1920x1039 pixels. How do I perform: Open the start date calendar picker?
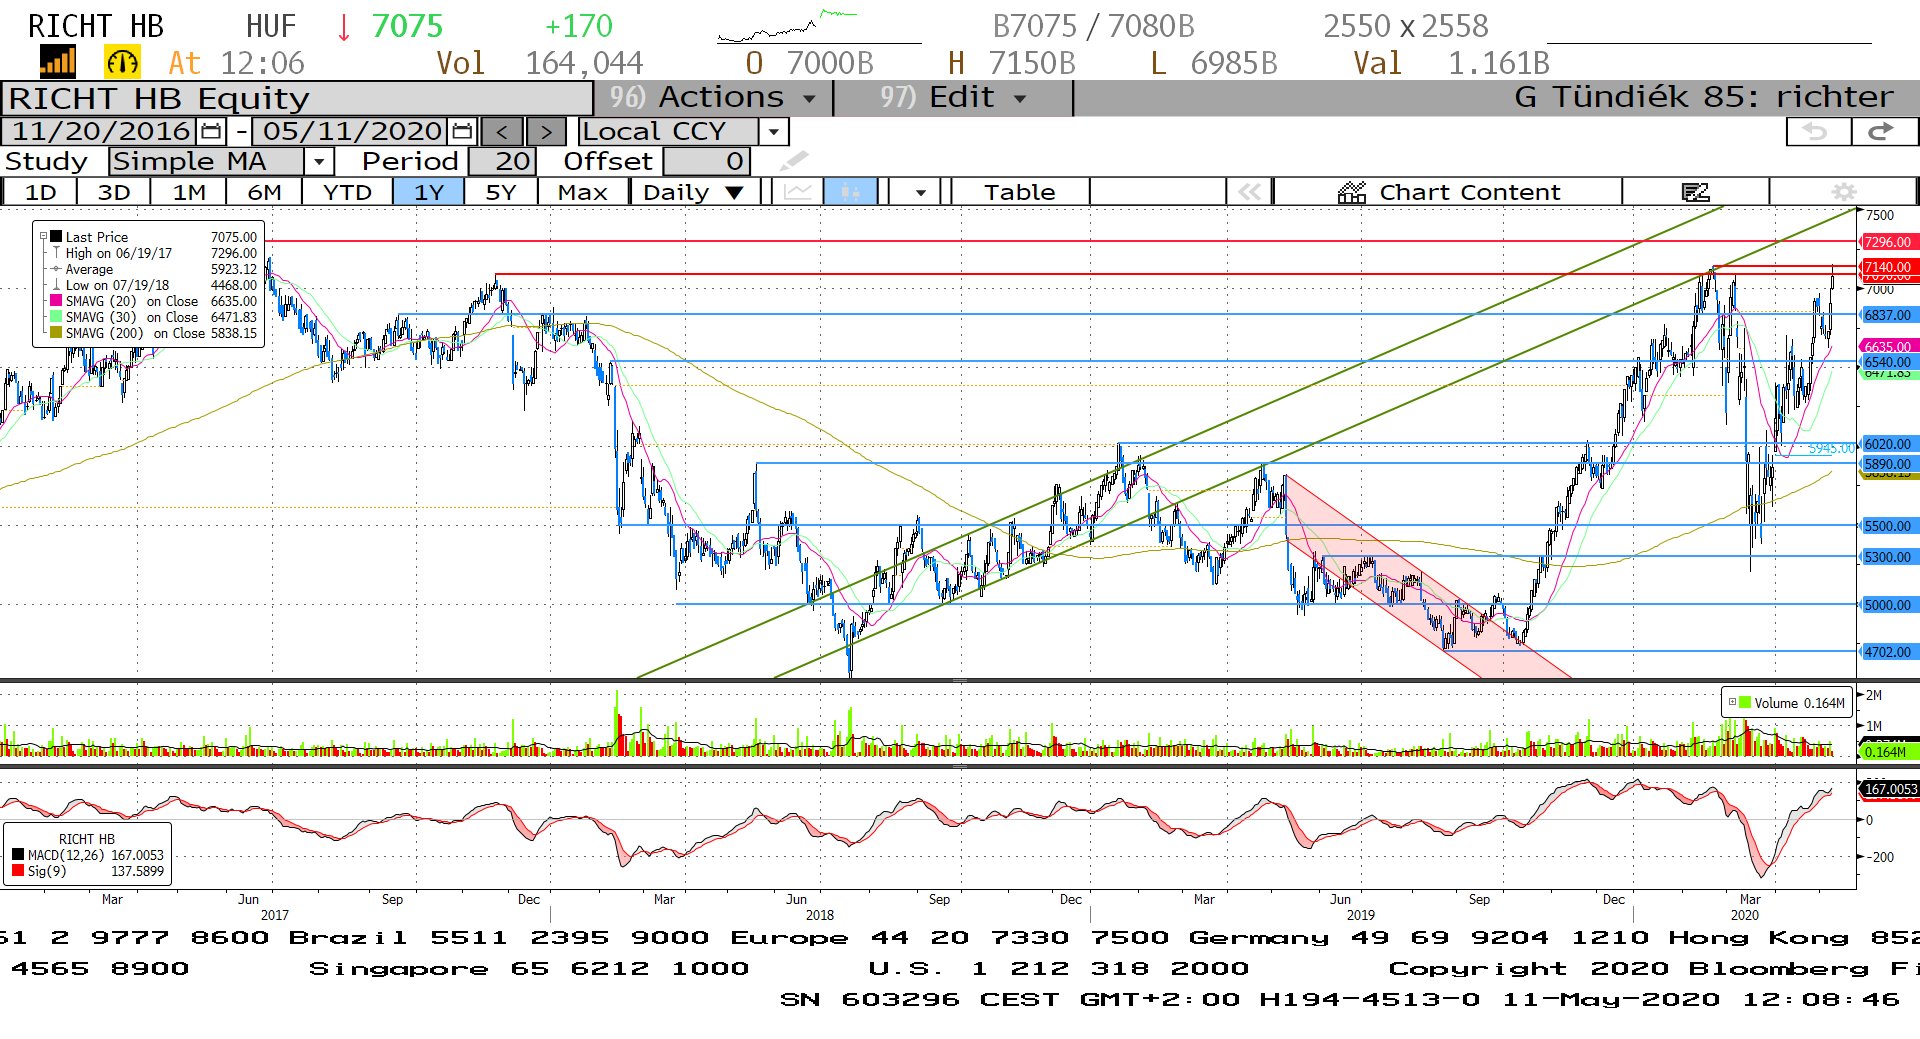tap(211, 131)
